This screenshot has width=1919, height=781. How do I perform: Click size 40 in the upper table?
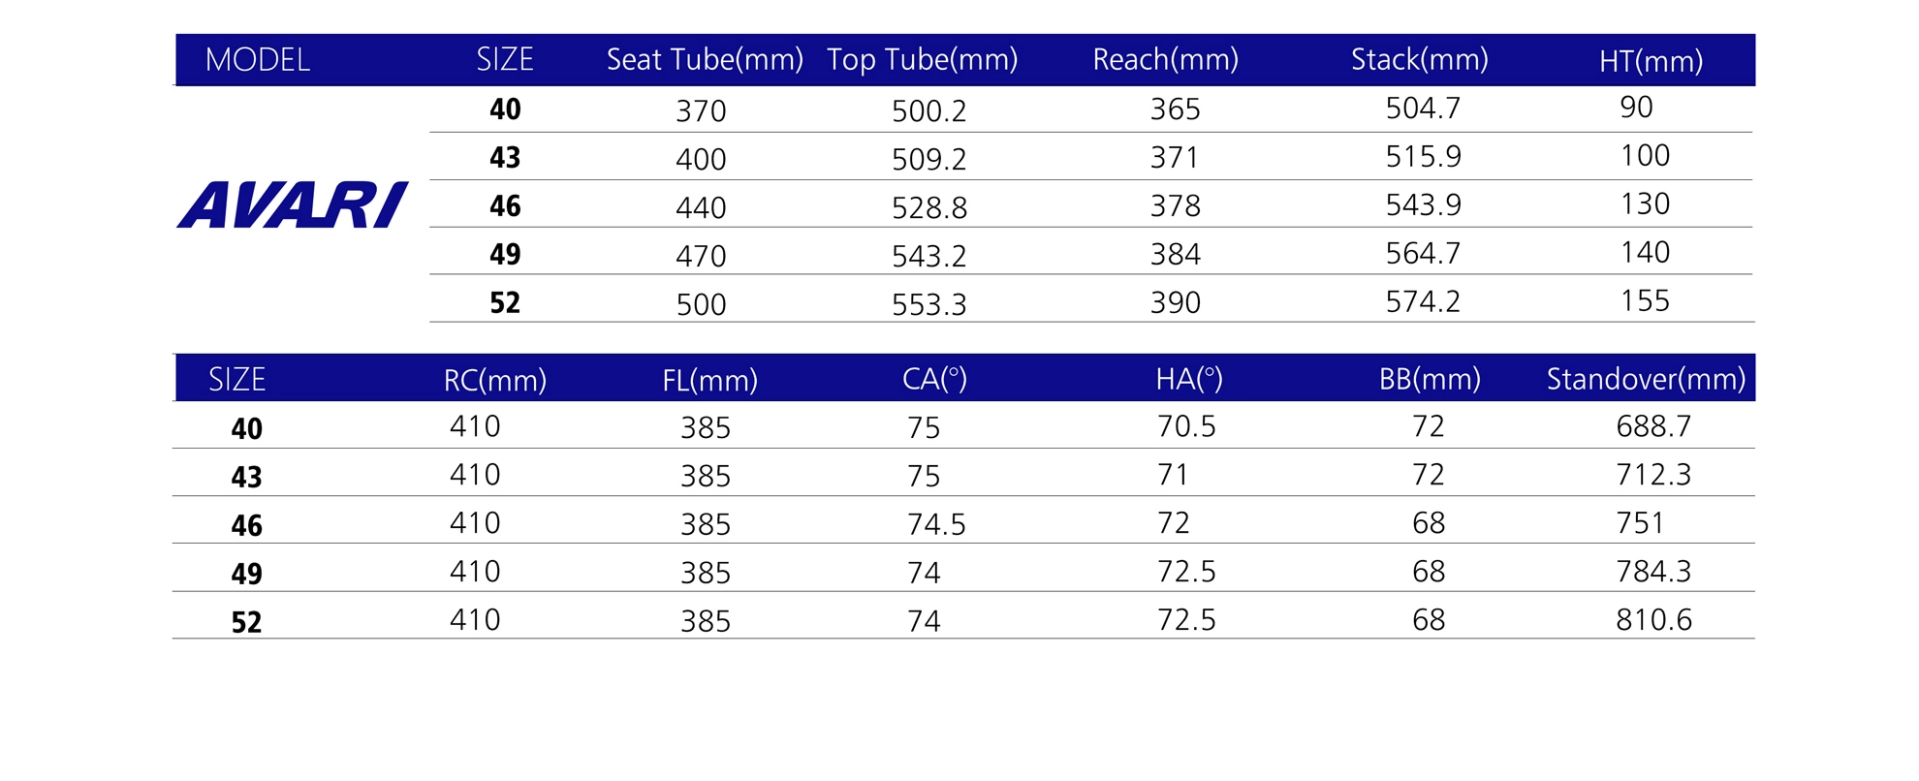click(505, 109)
